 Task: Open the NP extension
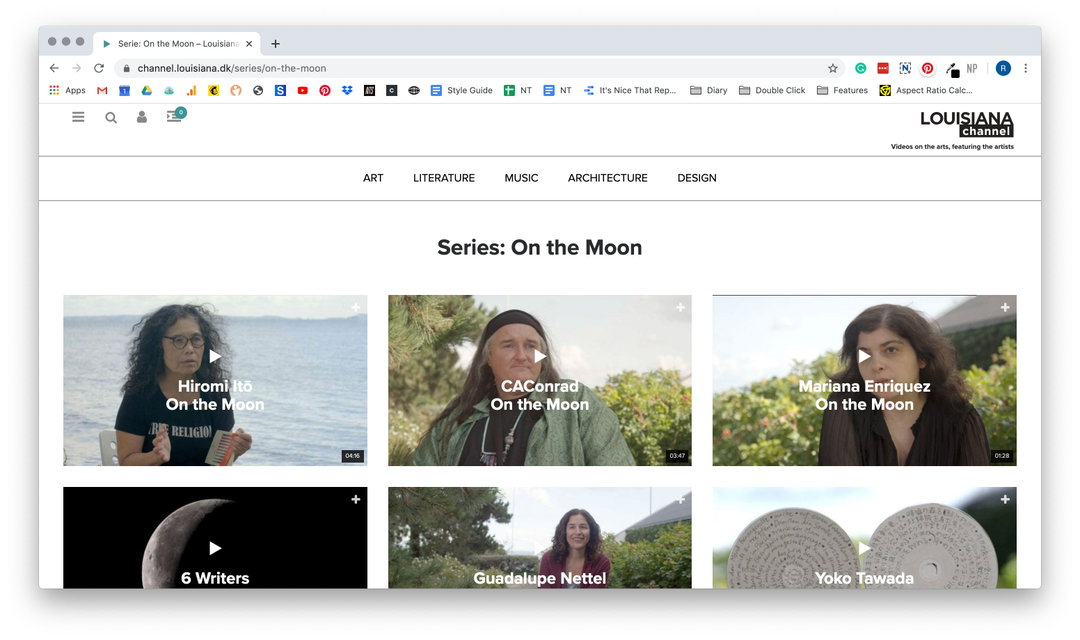tap(972, 68)
